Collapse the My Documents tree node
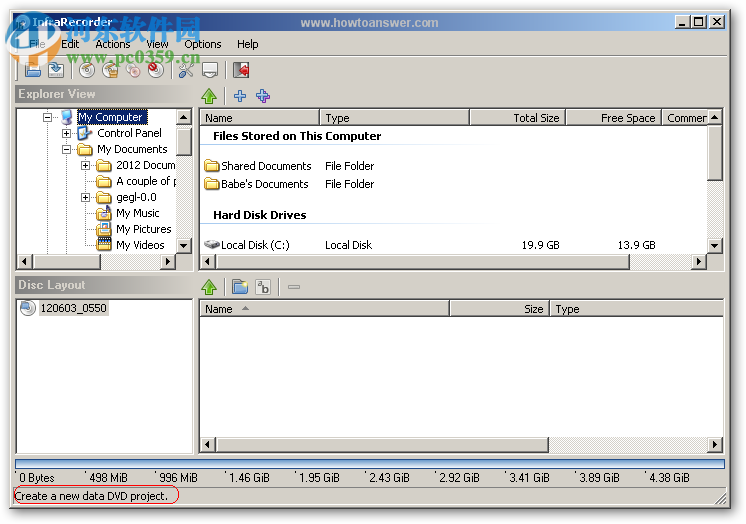The image size is (746, 524). 67,149
